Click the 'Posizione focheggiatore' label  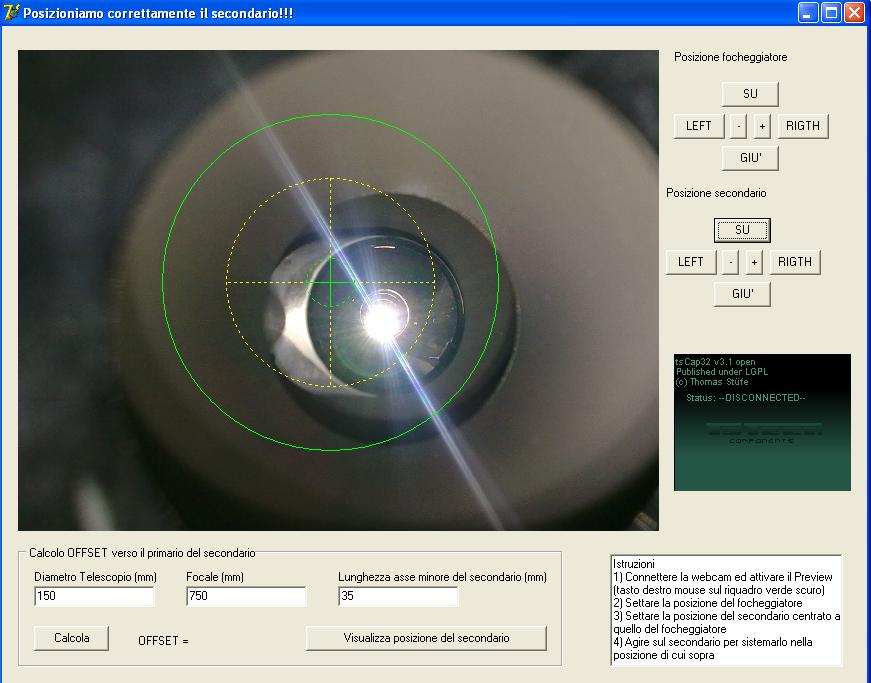pos(730,57)
